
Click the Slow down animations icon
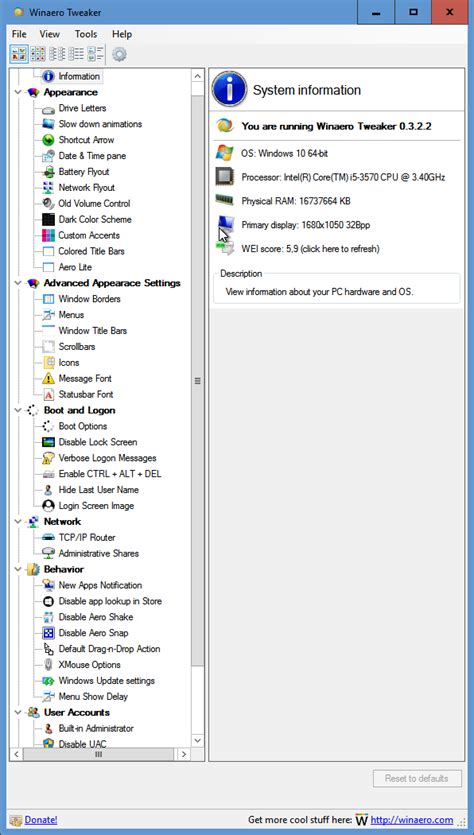48,124
